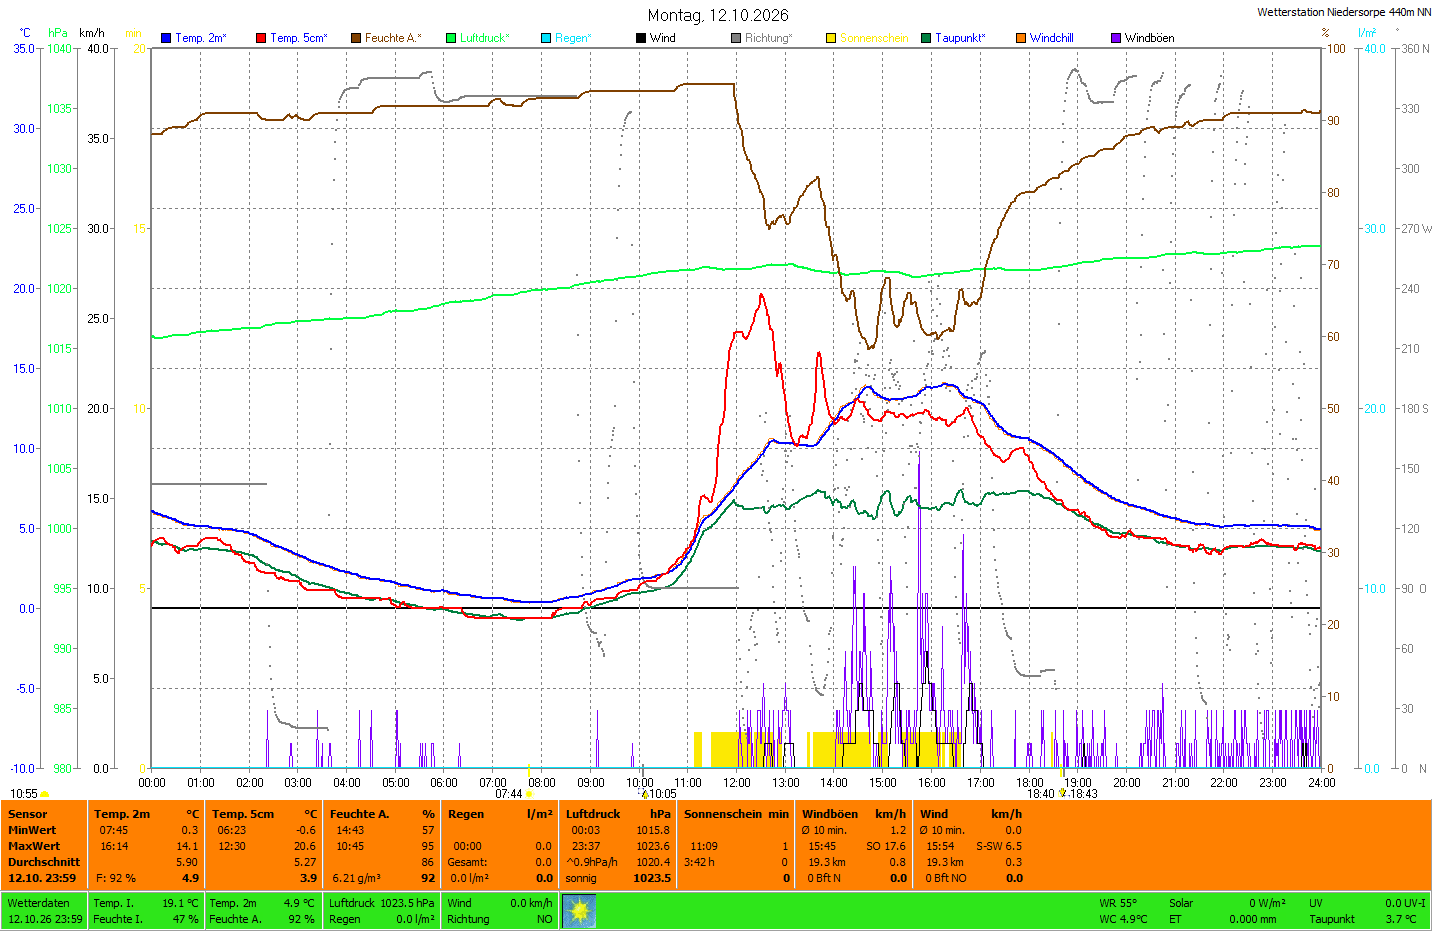Screen dimensions: 1432x931
Task: Click the 'Solar' label in green bar
Action: (x=1181, y=903)
